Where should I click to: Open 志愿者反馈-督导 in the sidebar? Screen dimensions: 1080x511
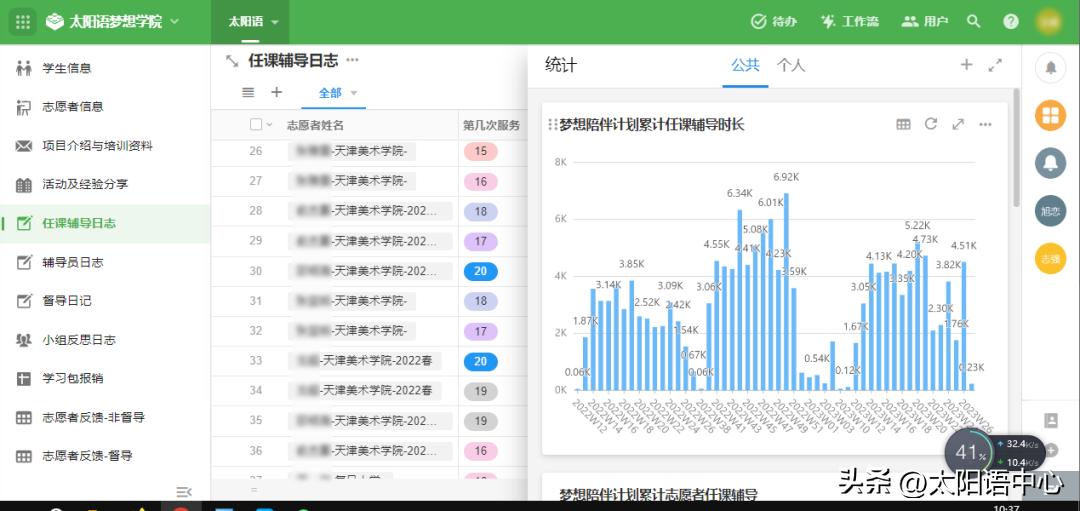pyautogui.click(x=105, y=456)
